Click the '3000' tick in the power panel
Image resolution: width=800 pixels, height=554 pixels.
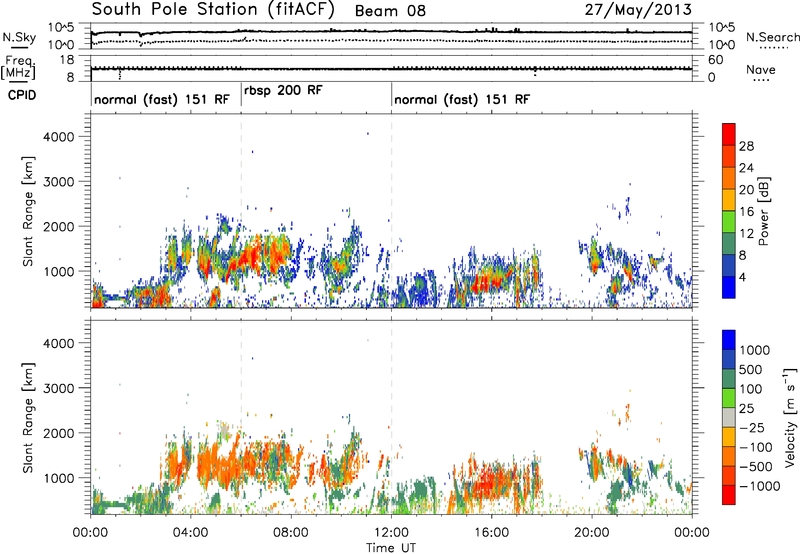click(x=58, y=182)
